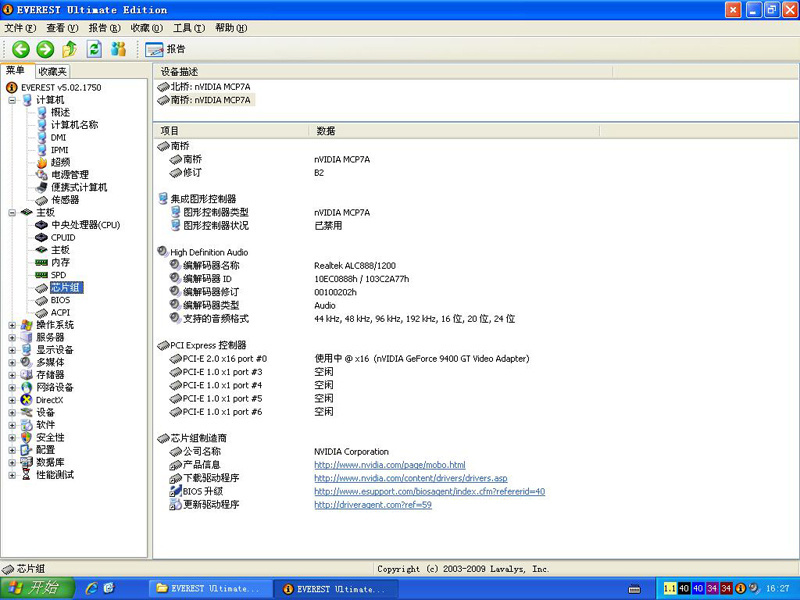This screenshot has height=600, width=800.
Task: Click the green Back arrow toolbar icon
Action: point(20,49)
